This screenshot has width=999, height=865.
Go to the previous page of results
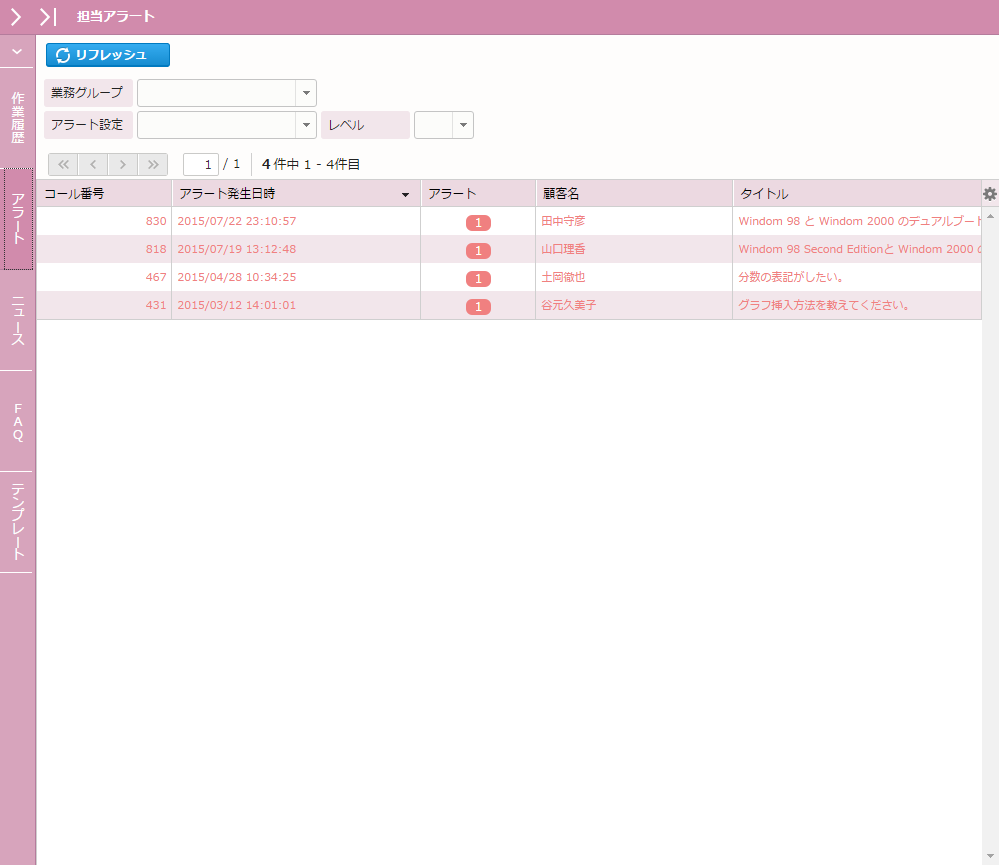(x=93, y=164)
